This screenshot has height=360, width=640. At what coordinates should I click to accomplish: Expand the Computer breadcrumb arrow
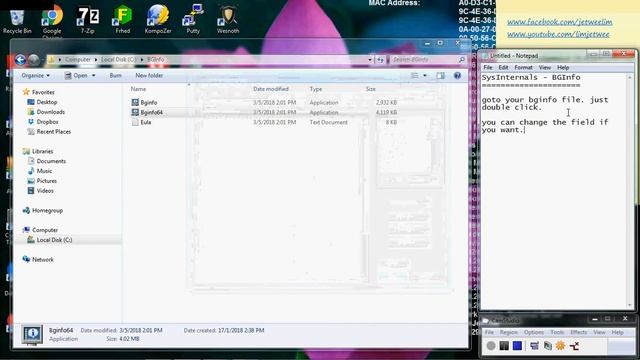[96, 60]
